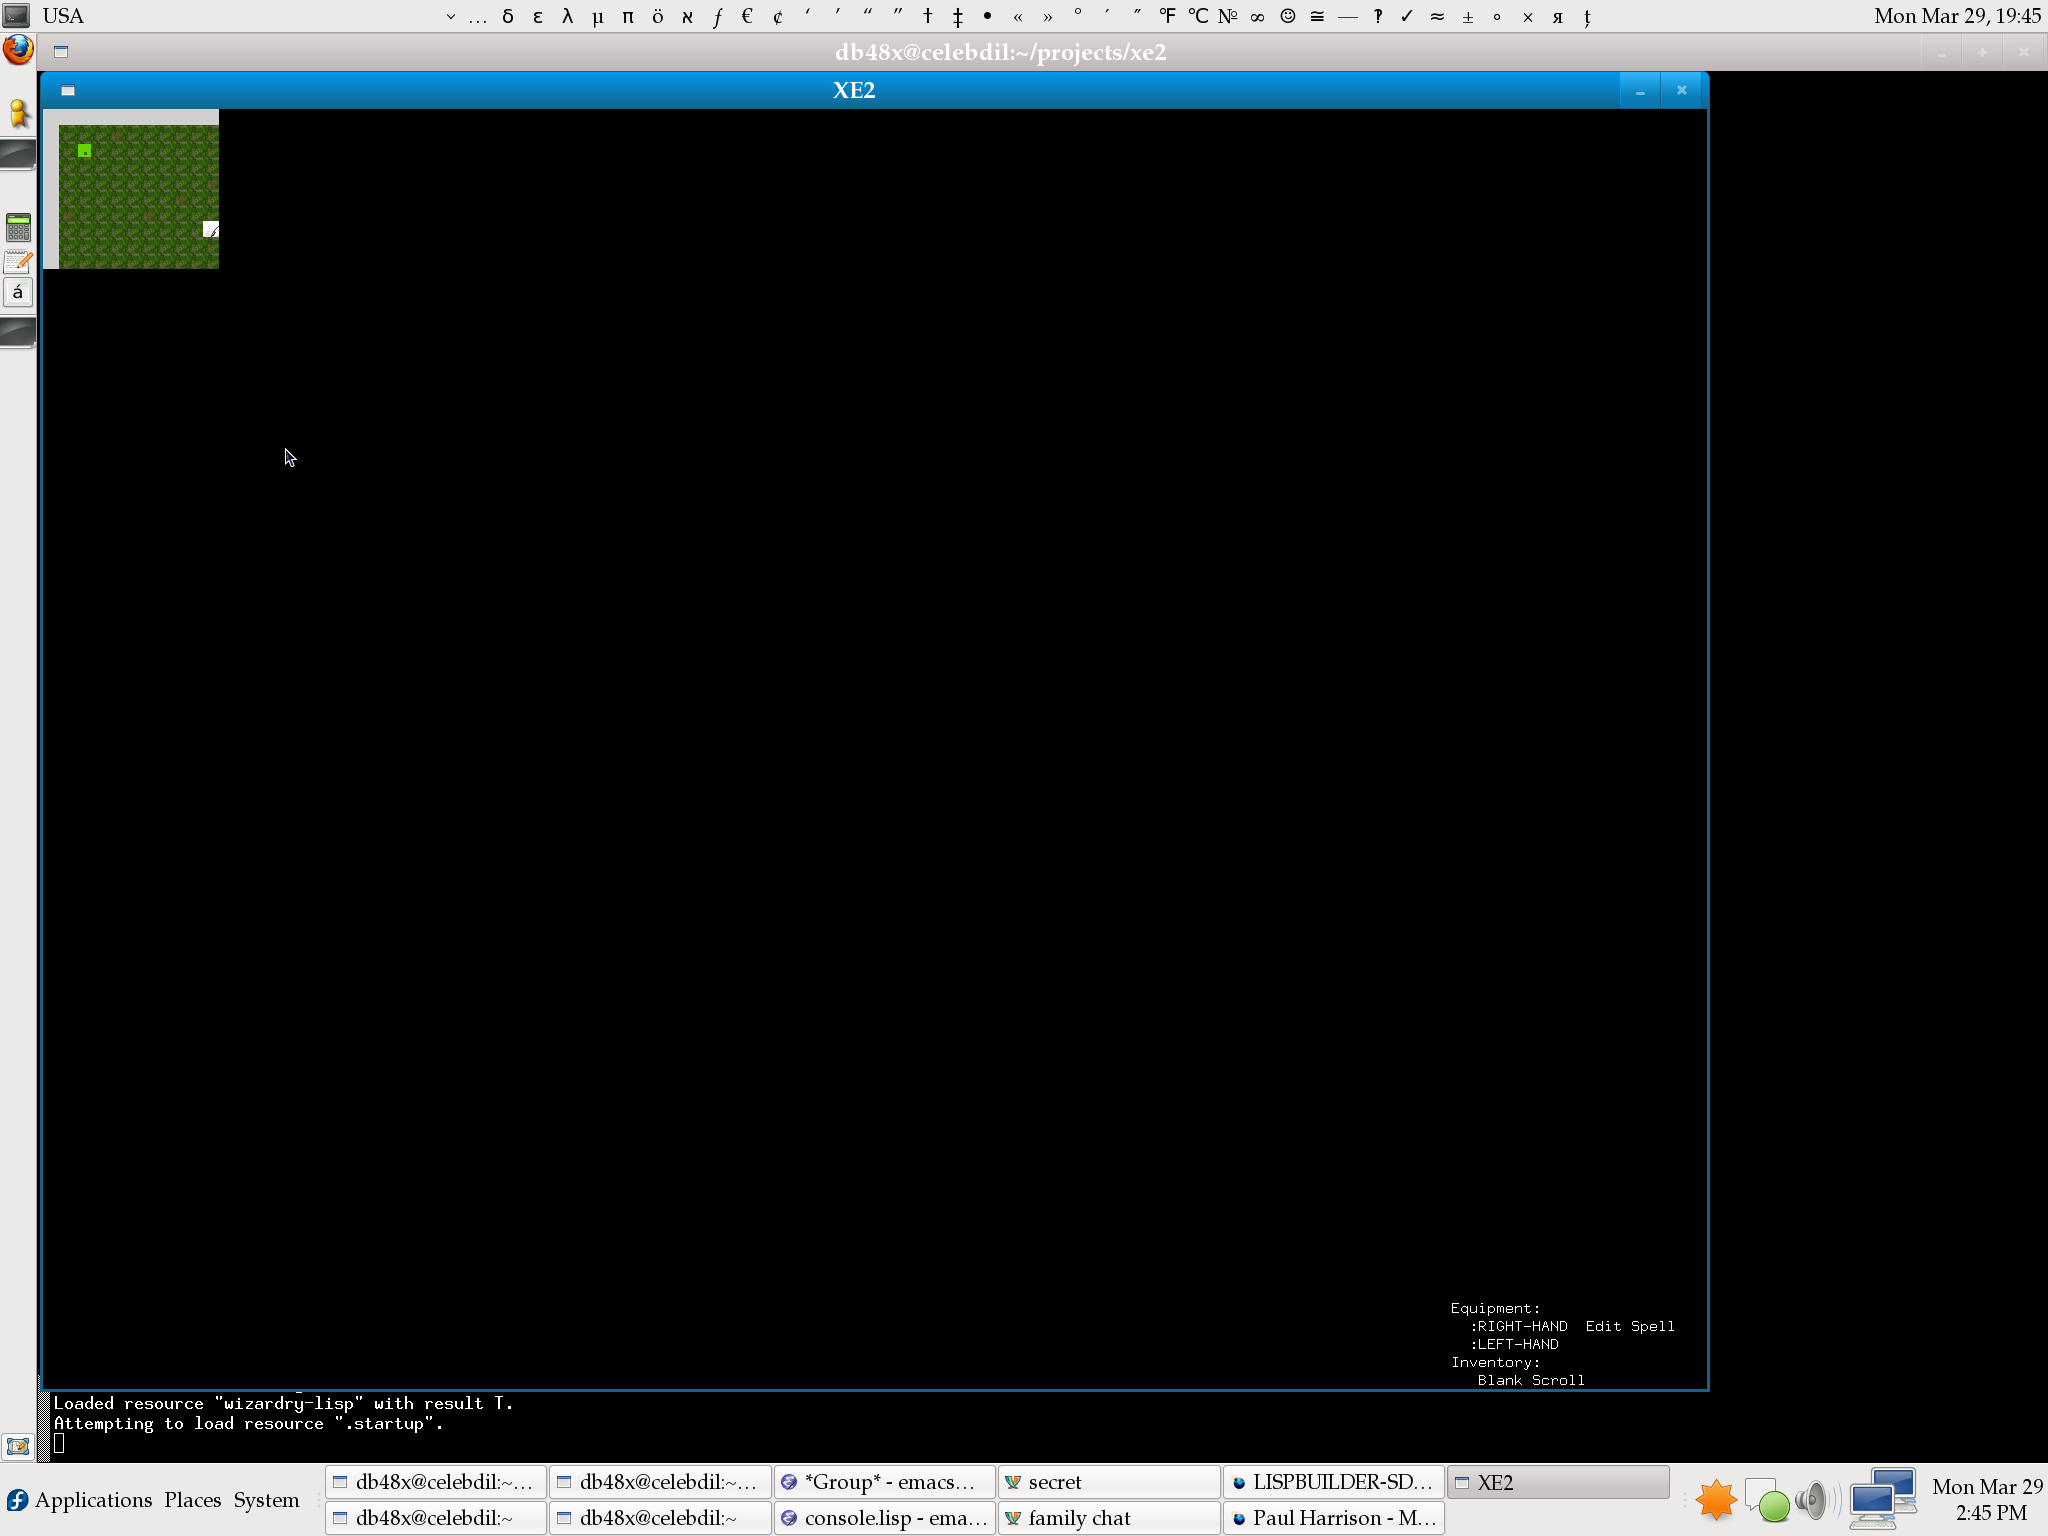Screen dimensions: 2048x1536
Task: Insert the dagger symbol from the palette
Action: (928, 16)
